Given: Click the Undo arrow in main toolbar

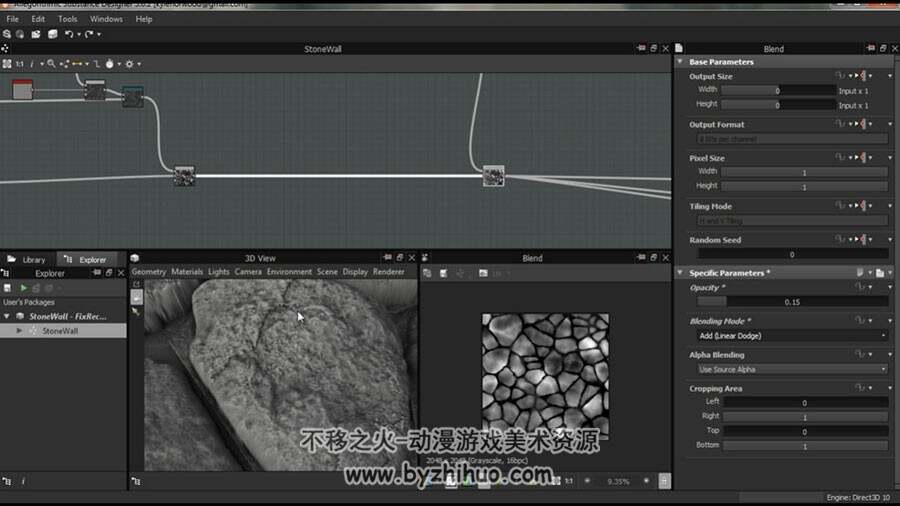Looking at the screenshot, I should coord(69,34).
